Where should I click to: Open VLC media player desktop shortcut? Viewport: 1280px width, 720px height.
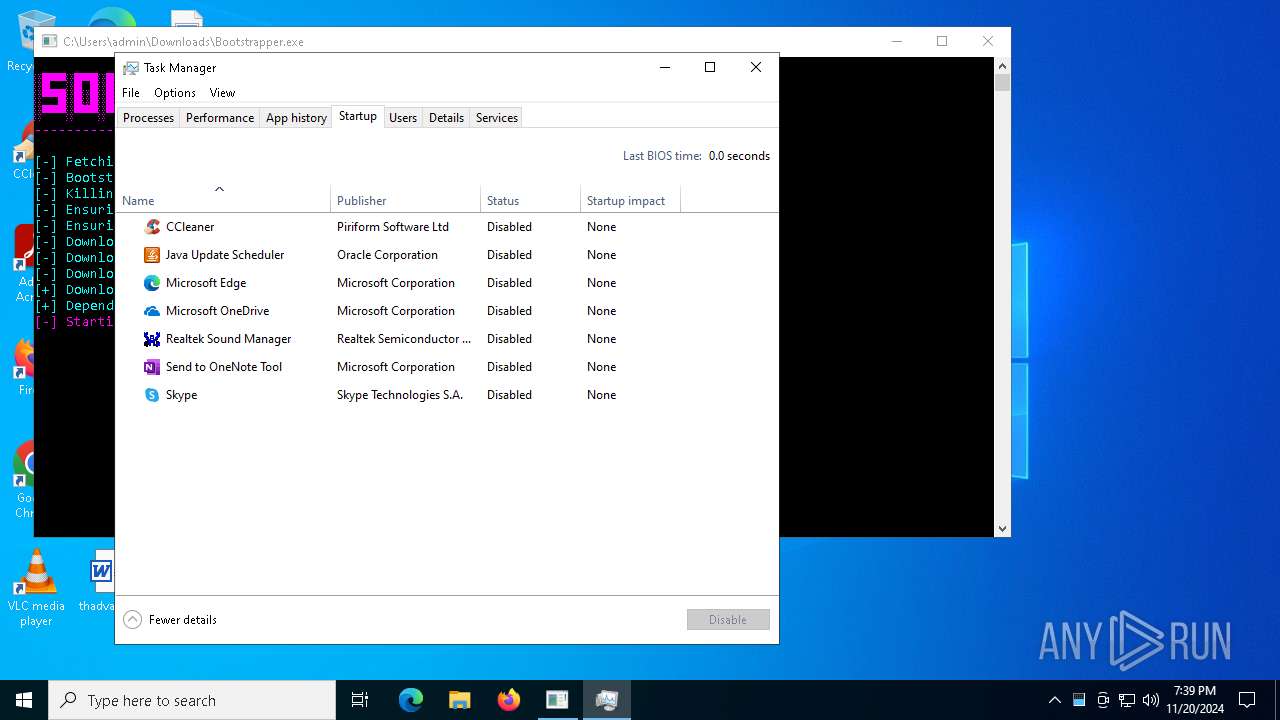[x=36, y=588]
